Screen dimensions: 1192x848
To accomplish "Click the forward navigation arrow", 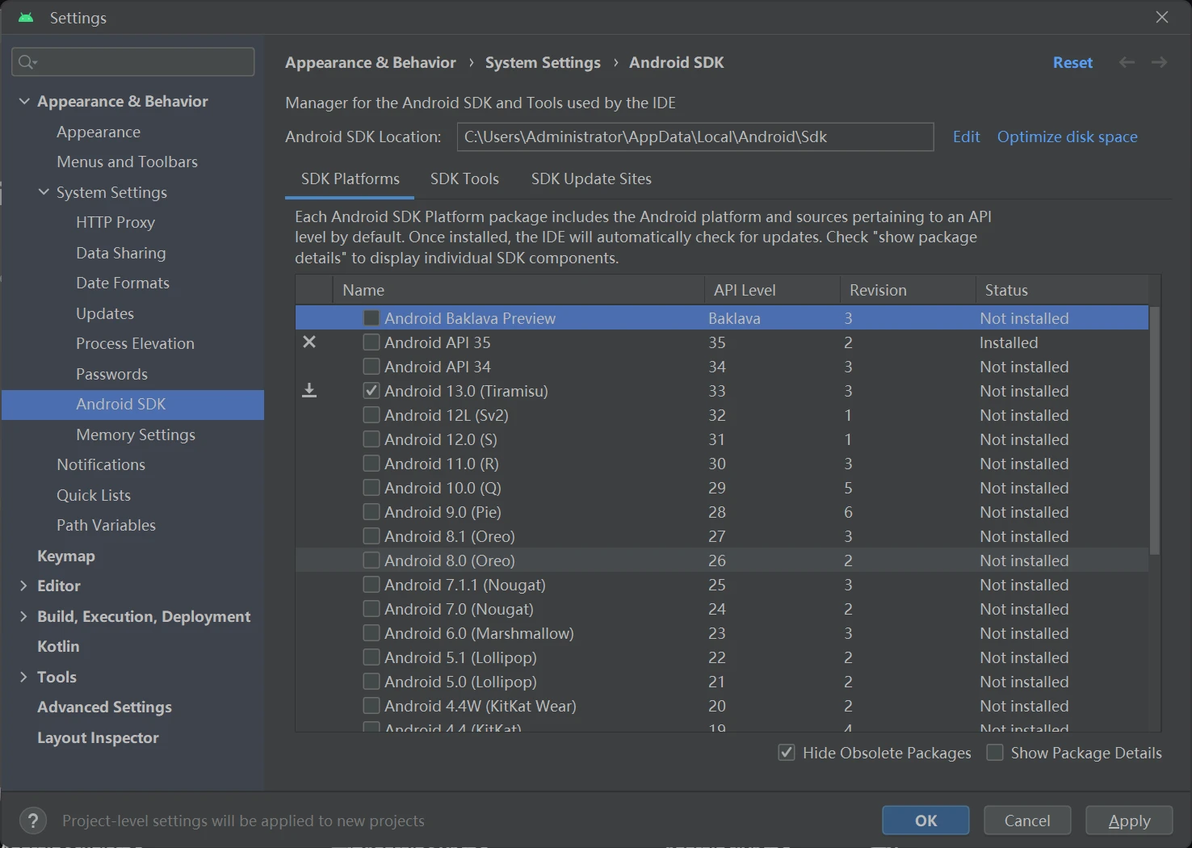I will [1159, 62].
